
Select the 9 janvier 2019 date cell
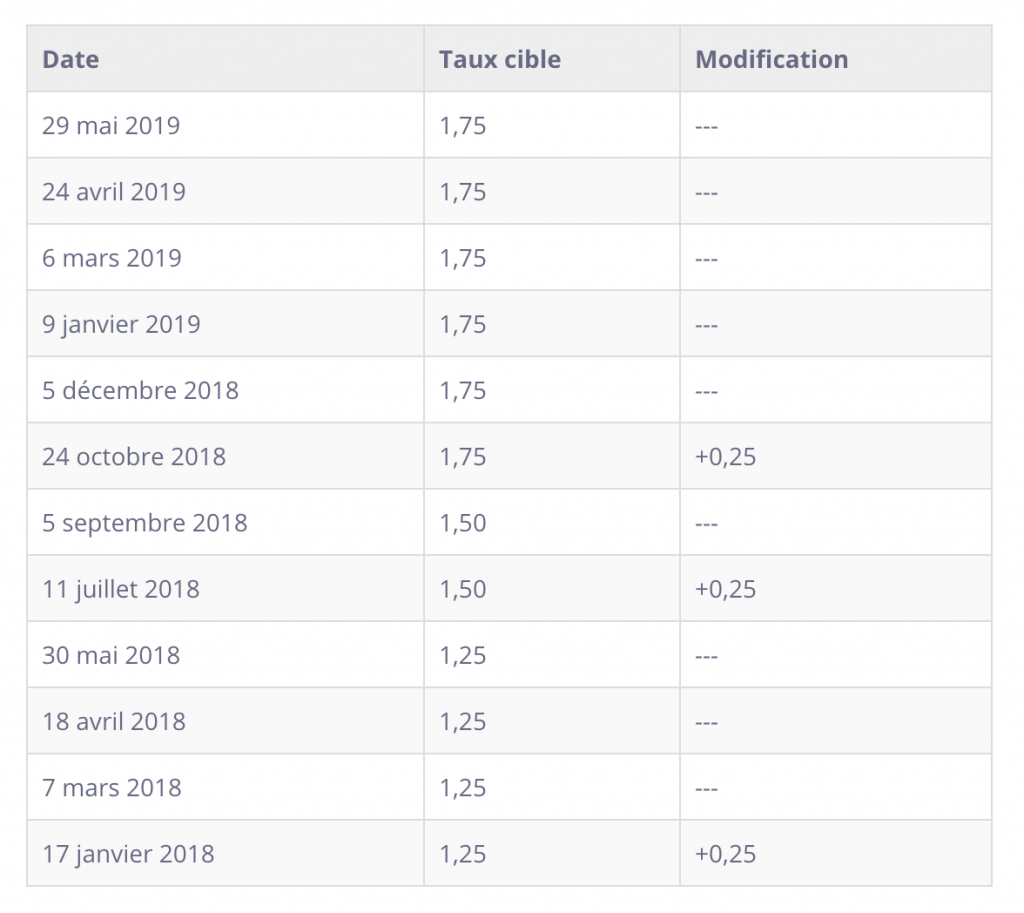coord(121,324)
